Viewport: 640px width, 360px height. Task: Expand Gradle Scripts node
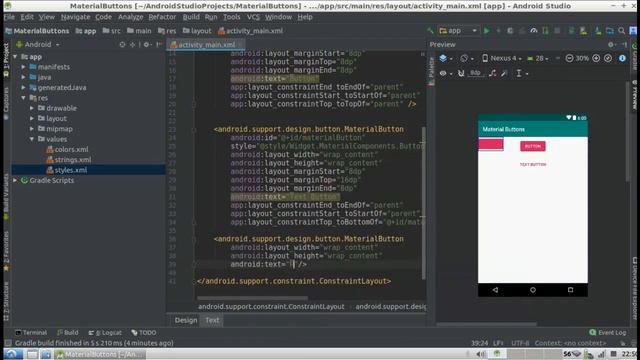[x=15, y=180]
